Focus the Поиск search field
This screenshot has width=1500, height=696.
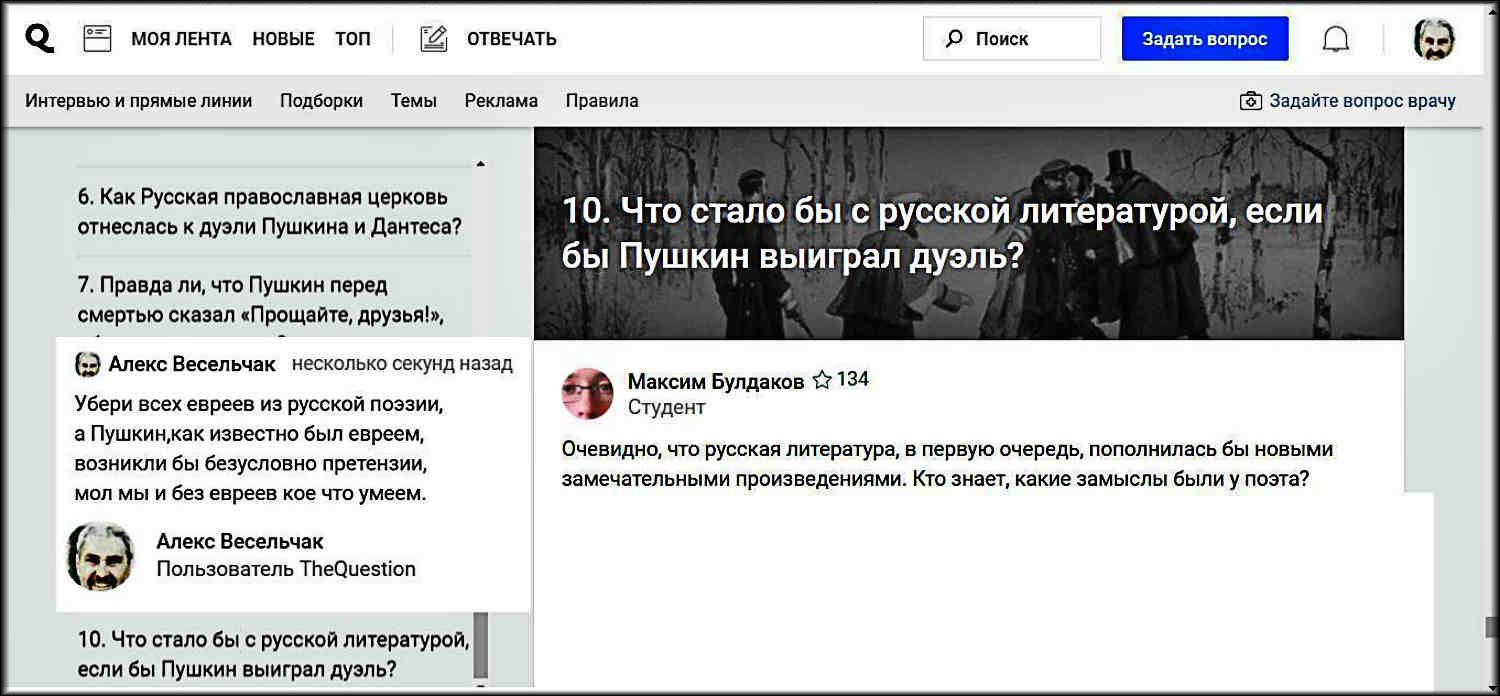(1012, 39)
